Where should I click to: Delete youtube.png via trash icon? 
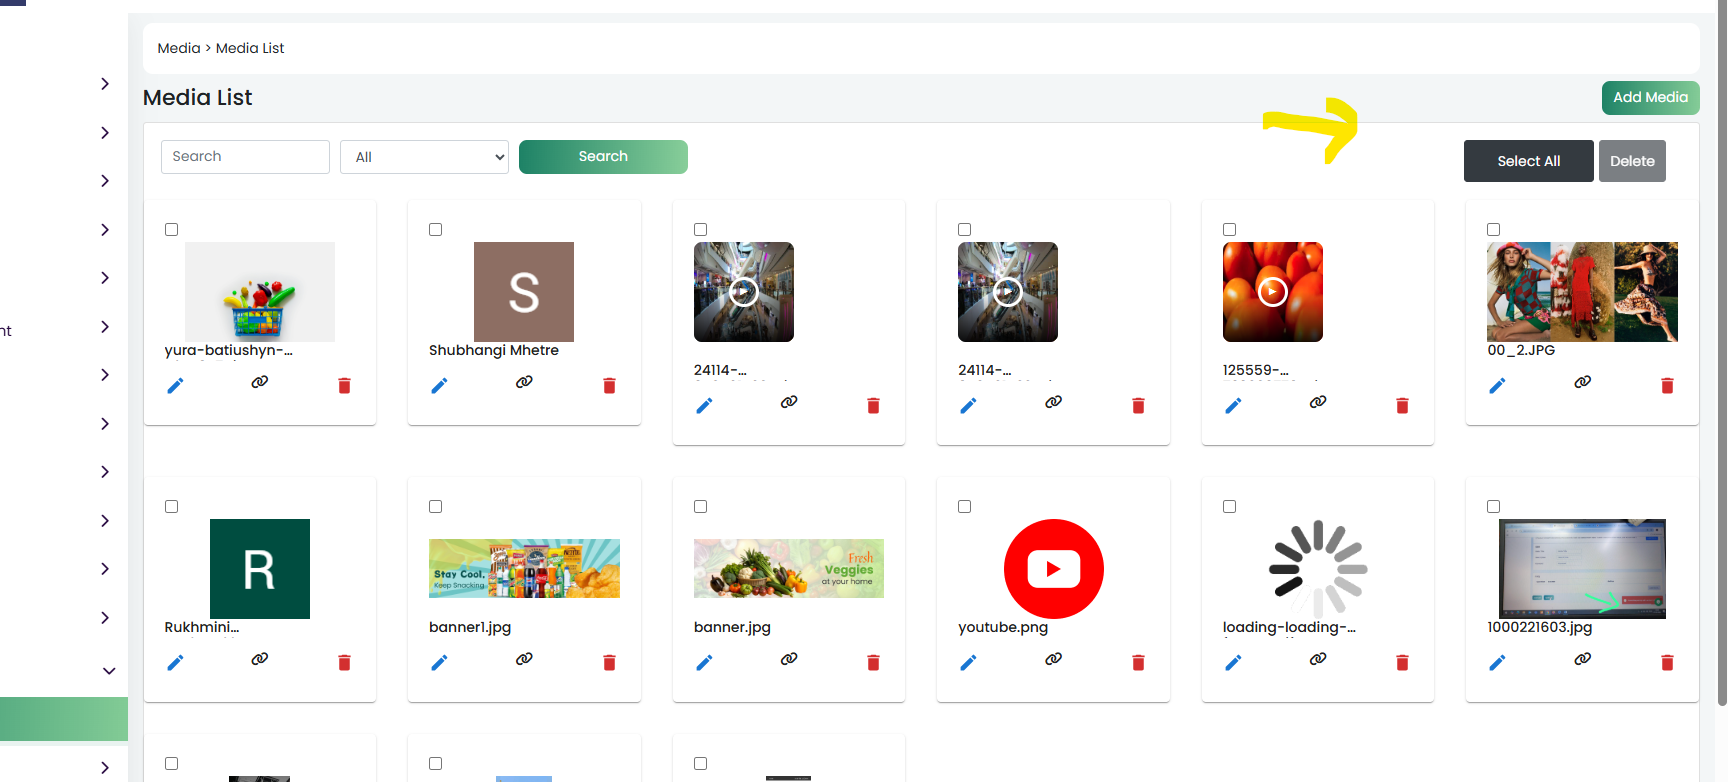pyautogui.click(x=1138, y=663)
